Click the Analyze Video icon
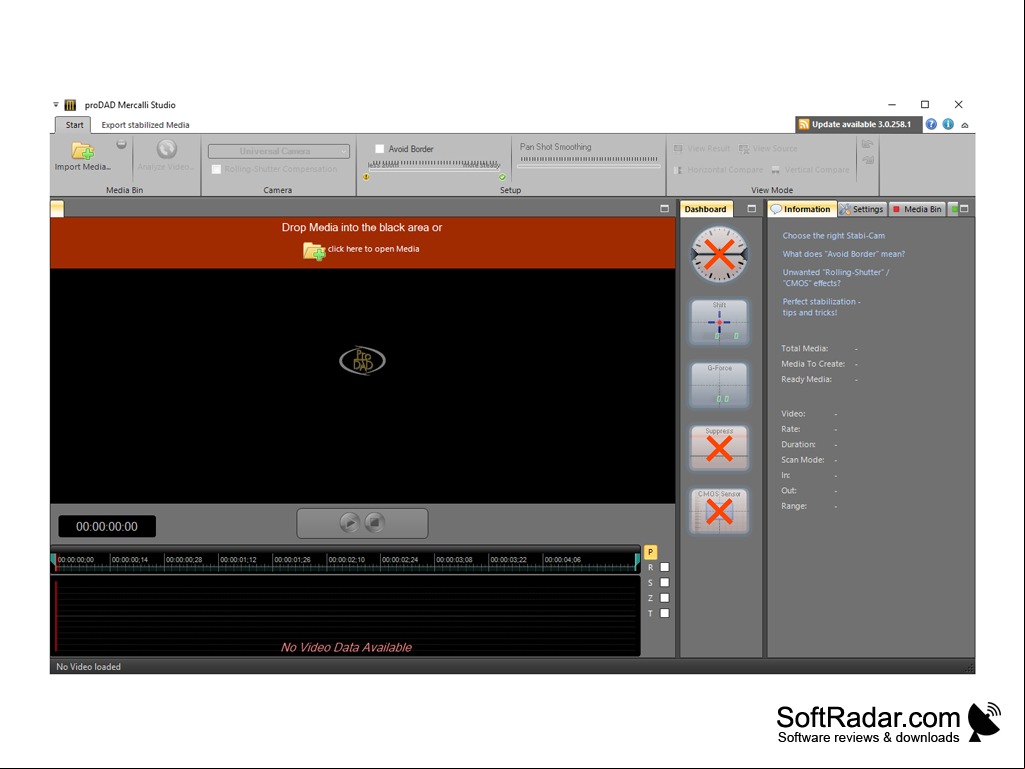Image resolution: width=1025 pixels, height=769 pixels. (x=167, y=150)
